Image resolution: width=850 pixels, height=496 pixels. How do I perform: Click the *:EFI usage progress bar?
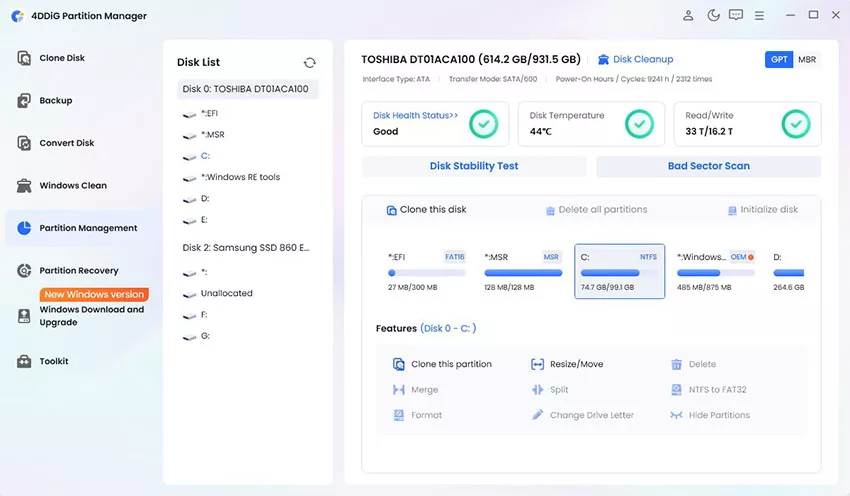click(x=426, y=273)
